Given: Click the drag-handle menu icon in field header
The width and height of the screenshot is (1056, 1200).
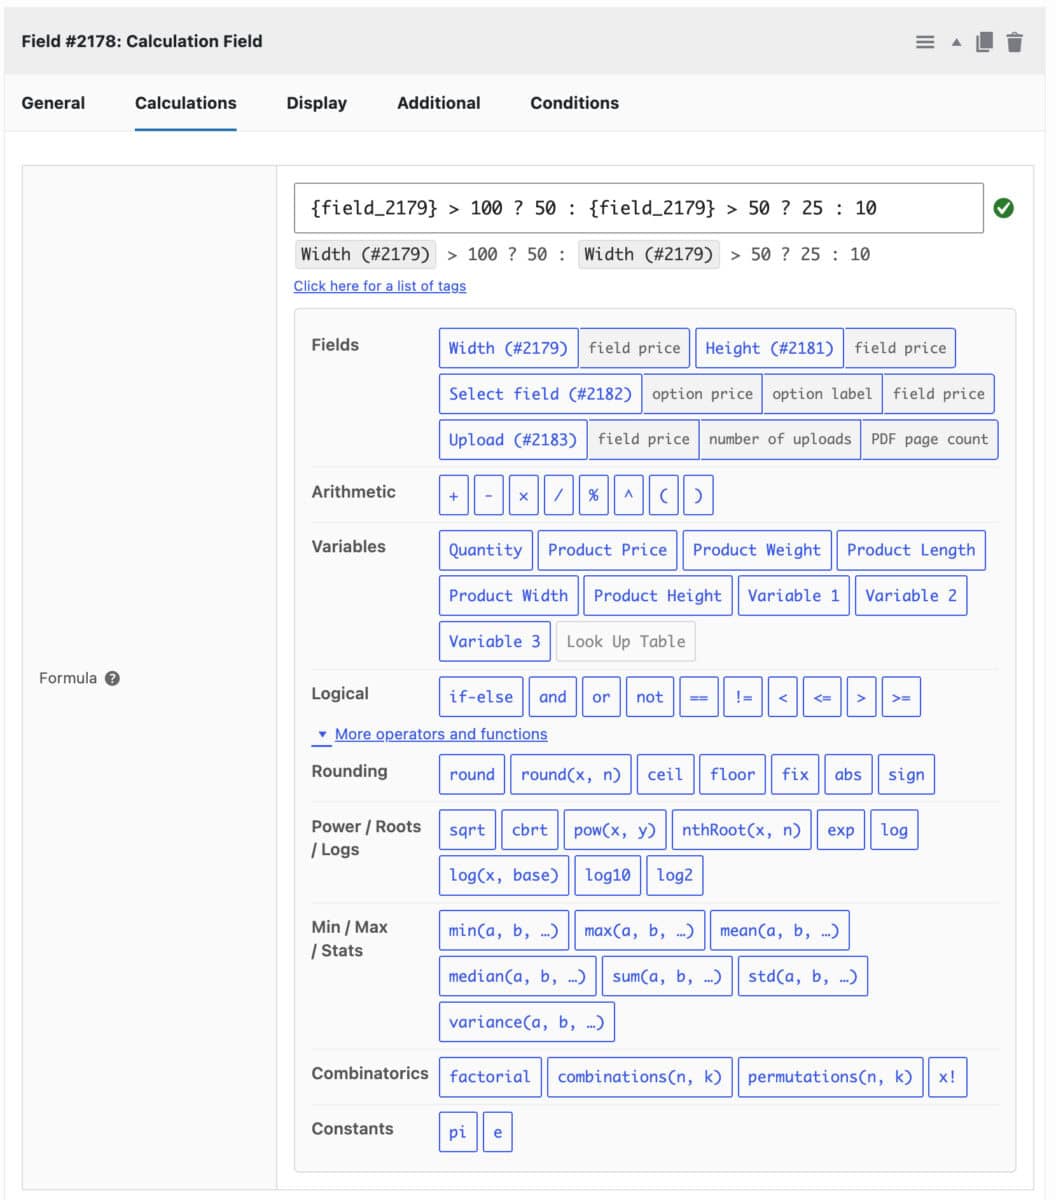Looking at the screenshot, I should click(925, 42).
